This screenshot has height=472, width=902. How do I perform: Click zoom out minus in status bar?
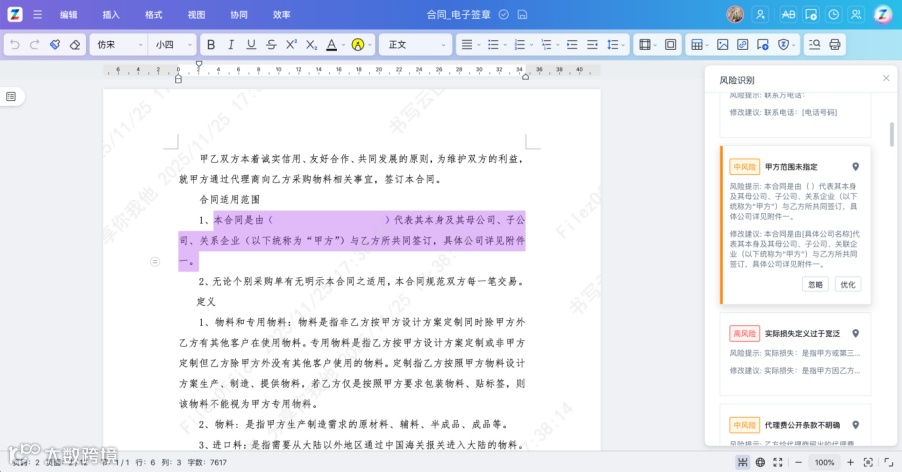798,462
